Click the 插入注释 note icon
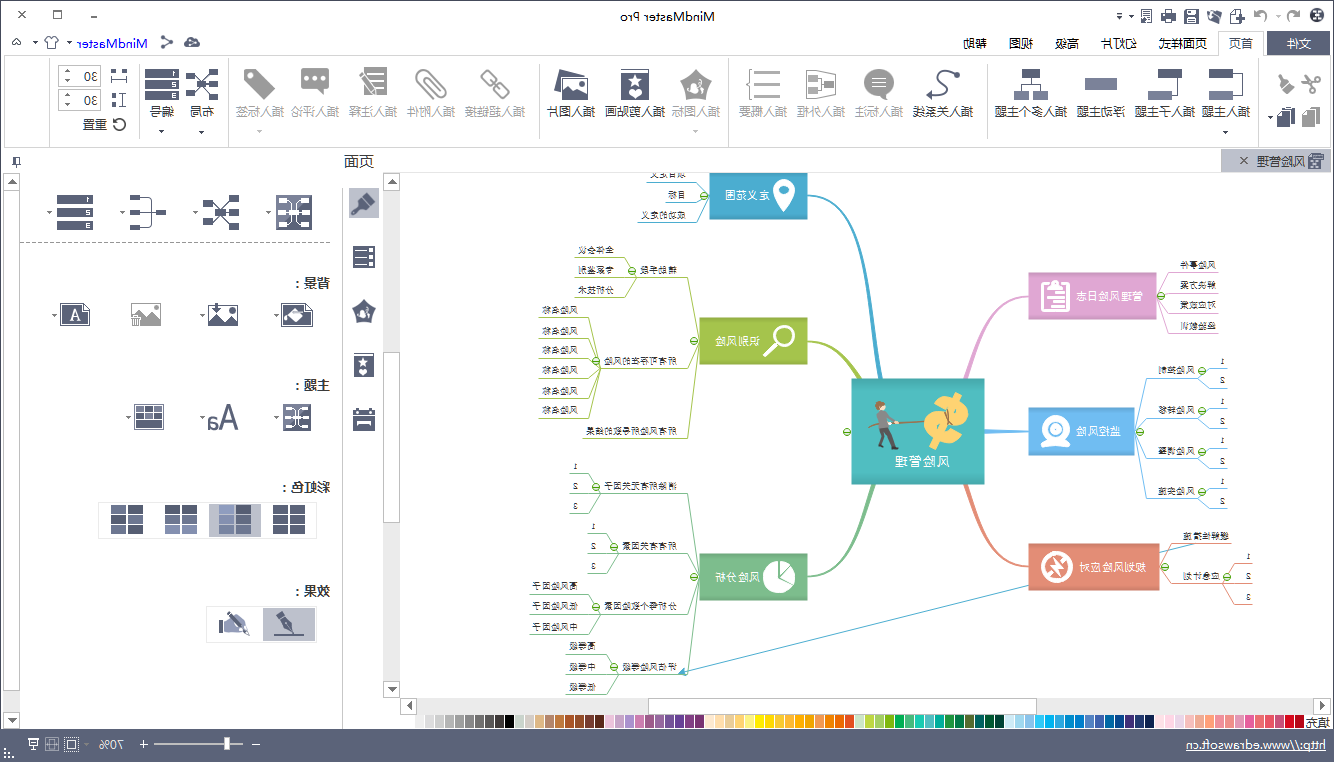Viewport: 1334px width, 762px height. [x=374, y=84]
